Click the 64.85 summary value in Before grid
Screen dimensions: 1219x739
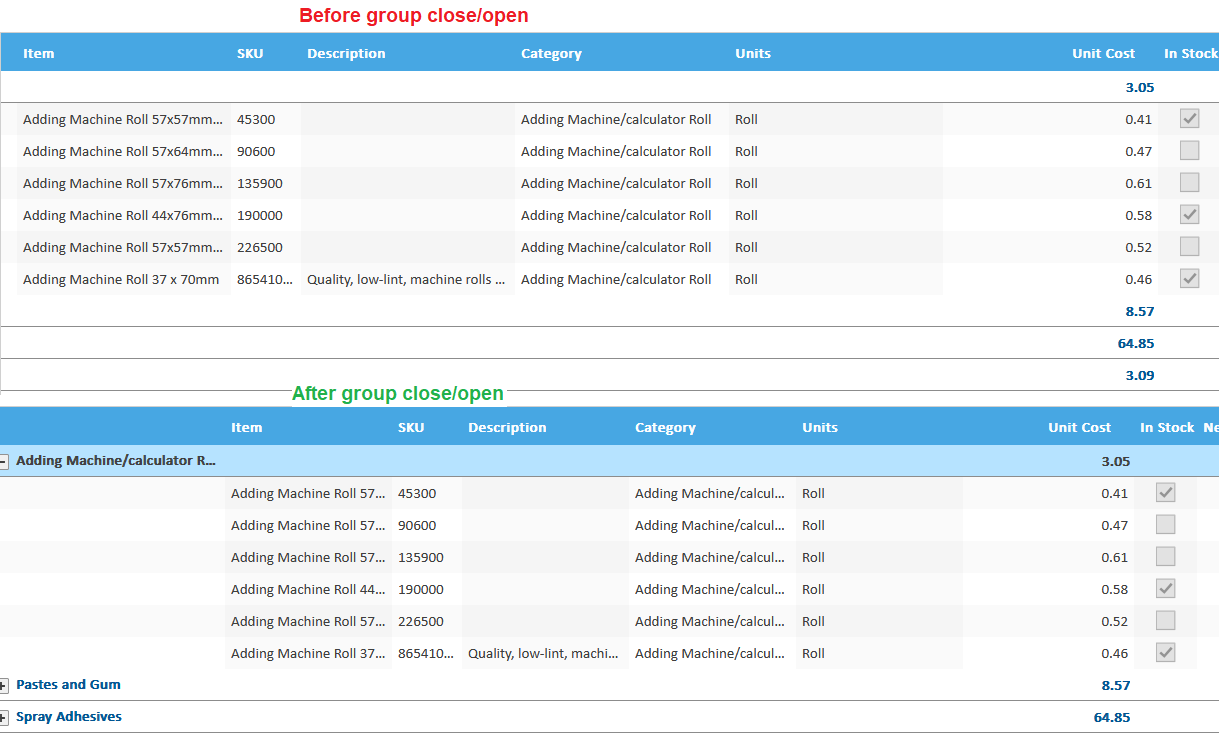pyautogui.click(x=1136, y=343)
